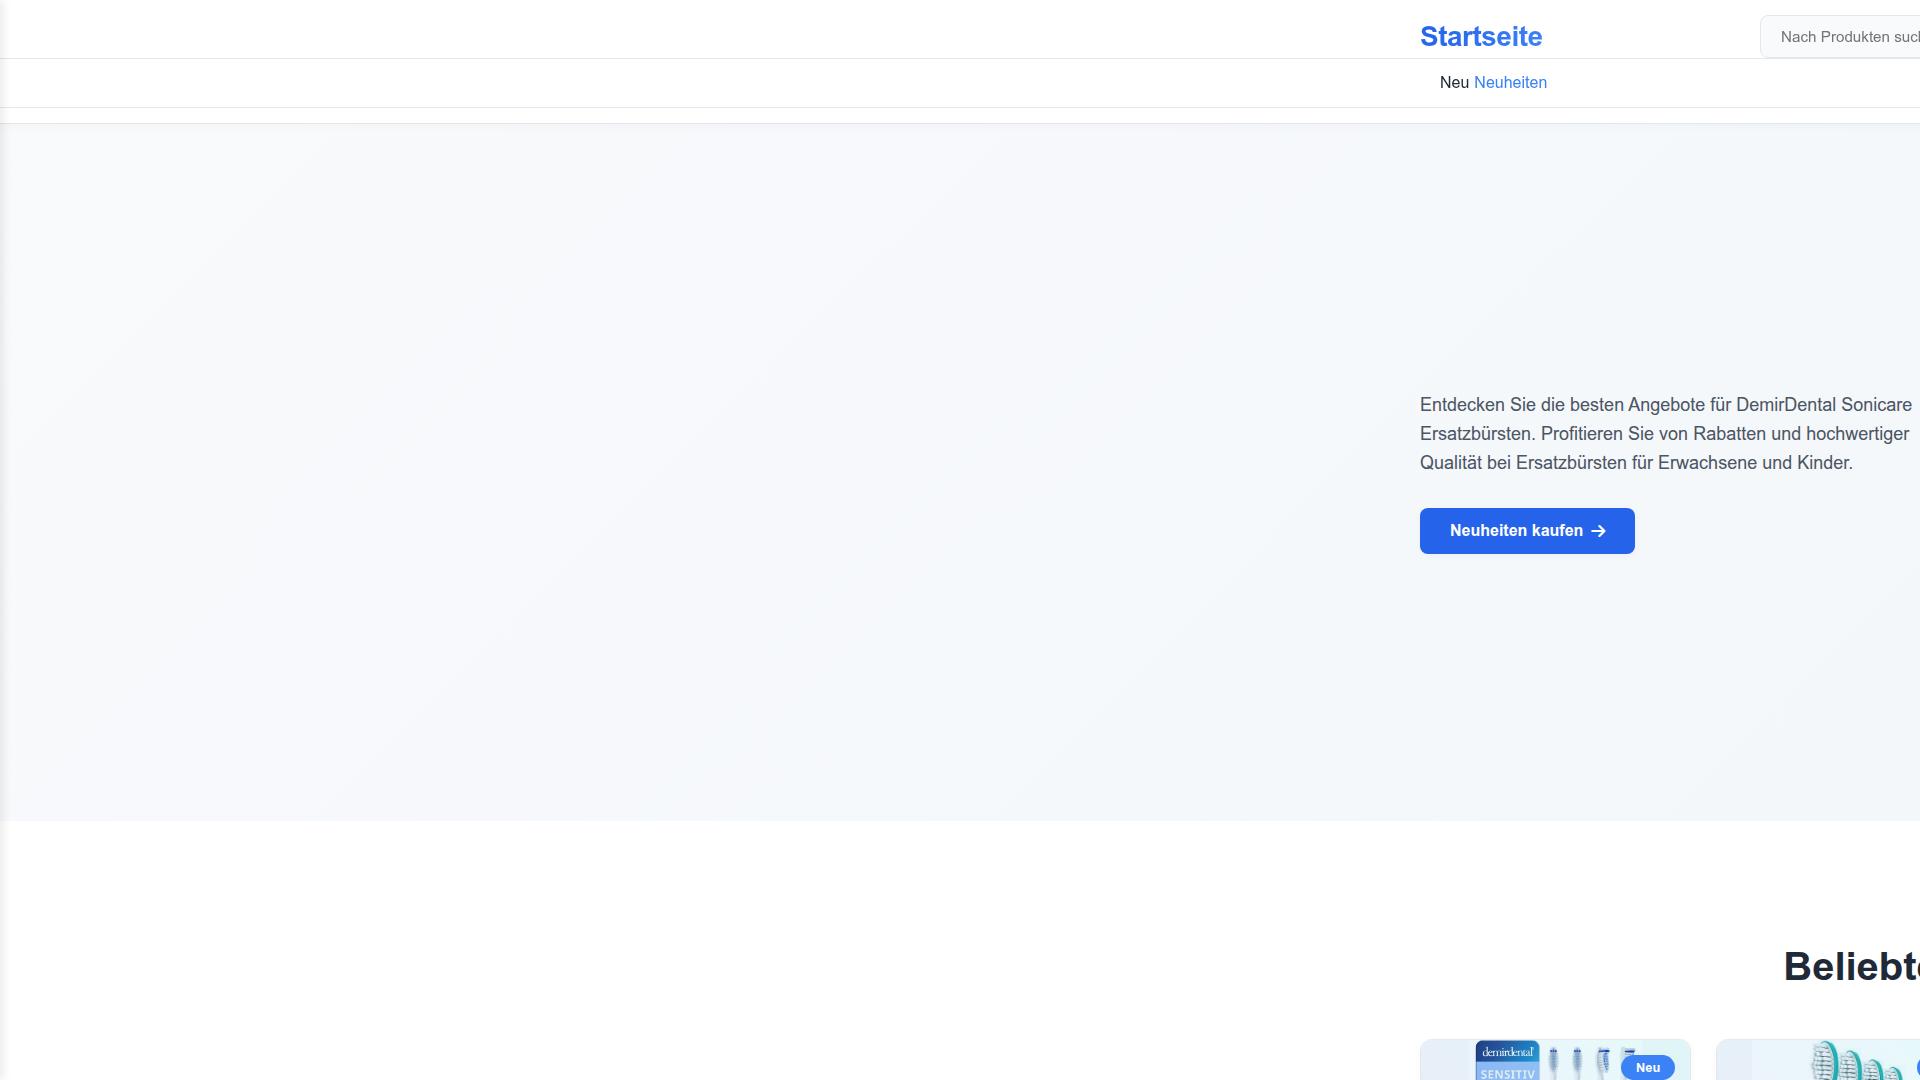
Task: Open the DemirDental Sensitiv product thumbnail
Action: click(1555, 1060)
